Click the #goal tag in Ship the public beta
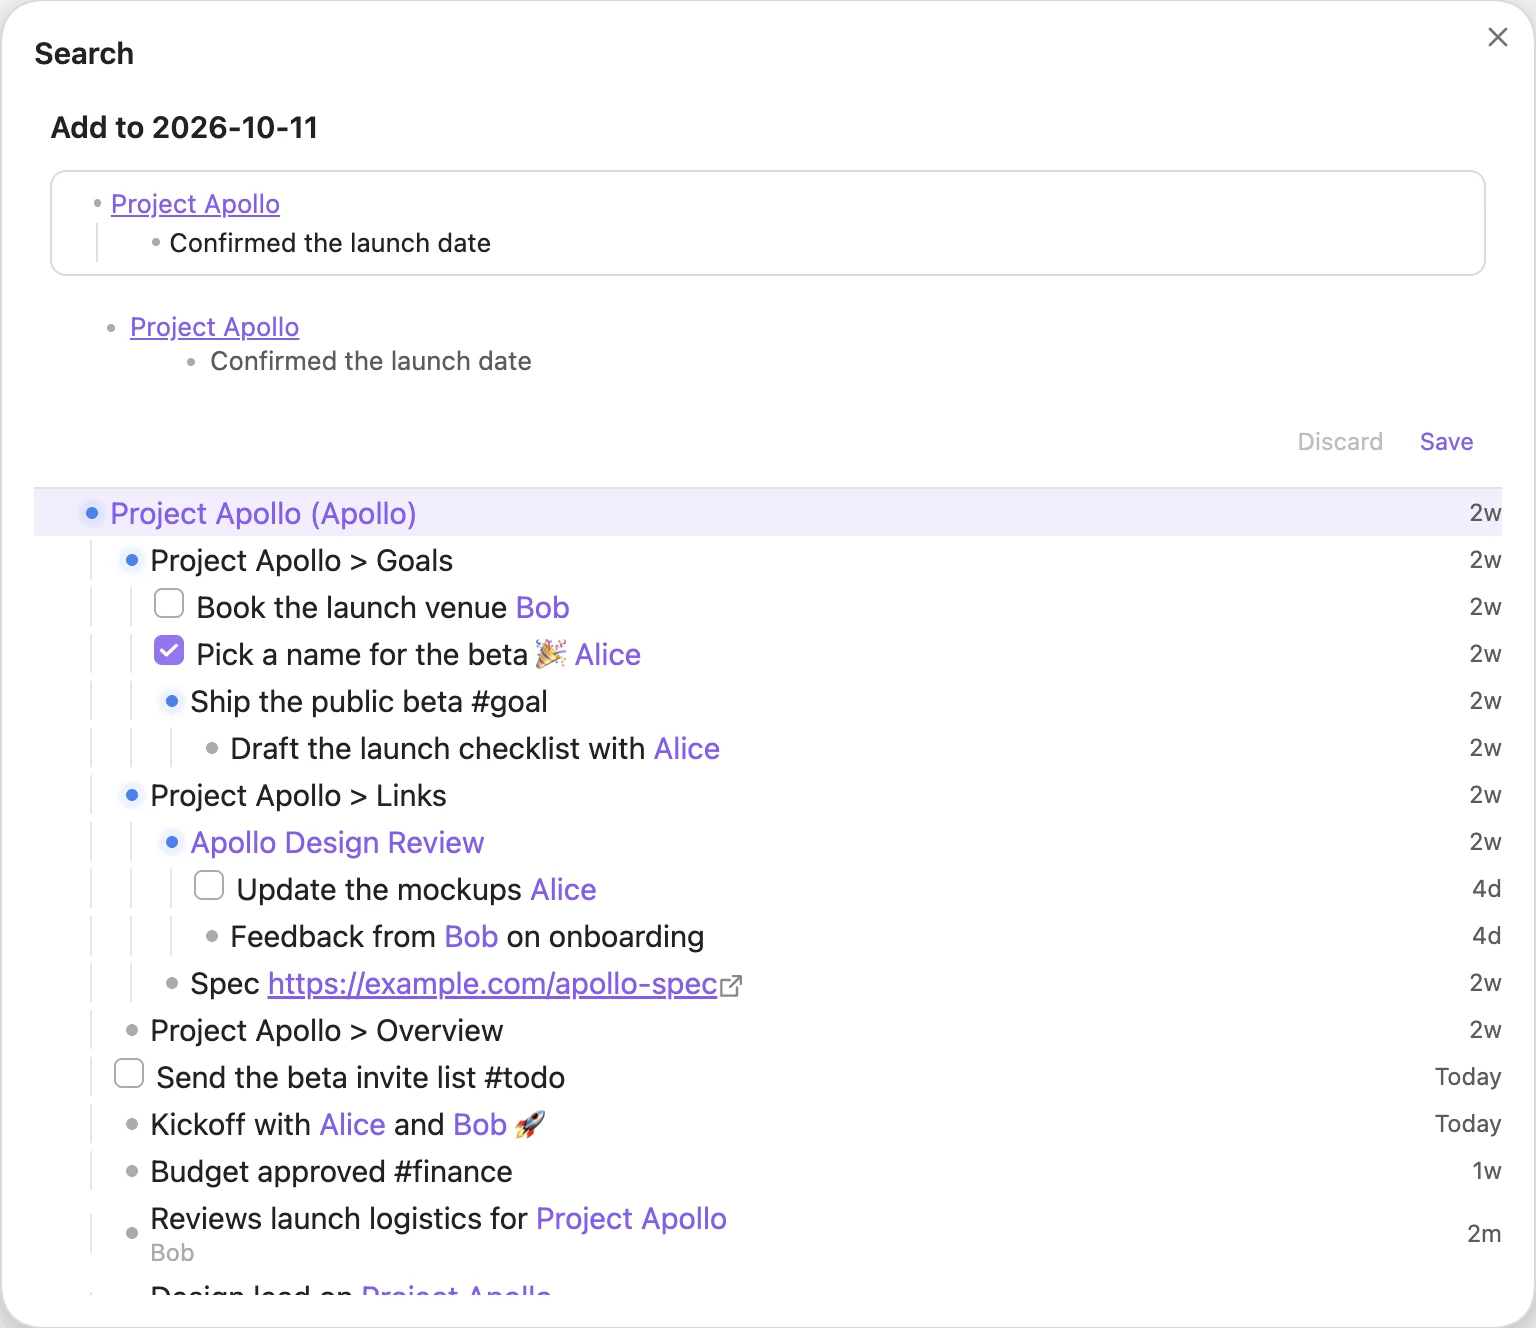This screenshot has width=1536, height=1328. [x=509, y=702]
